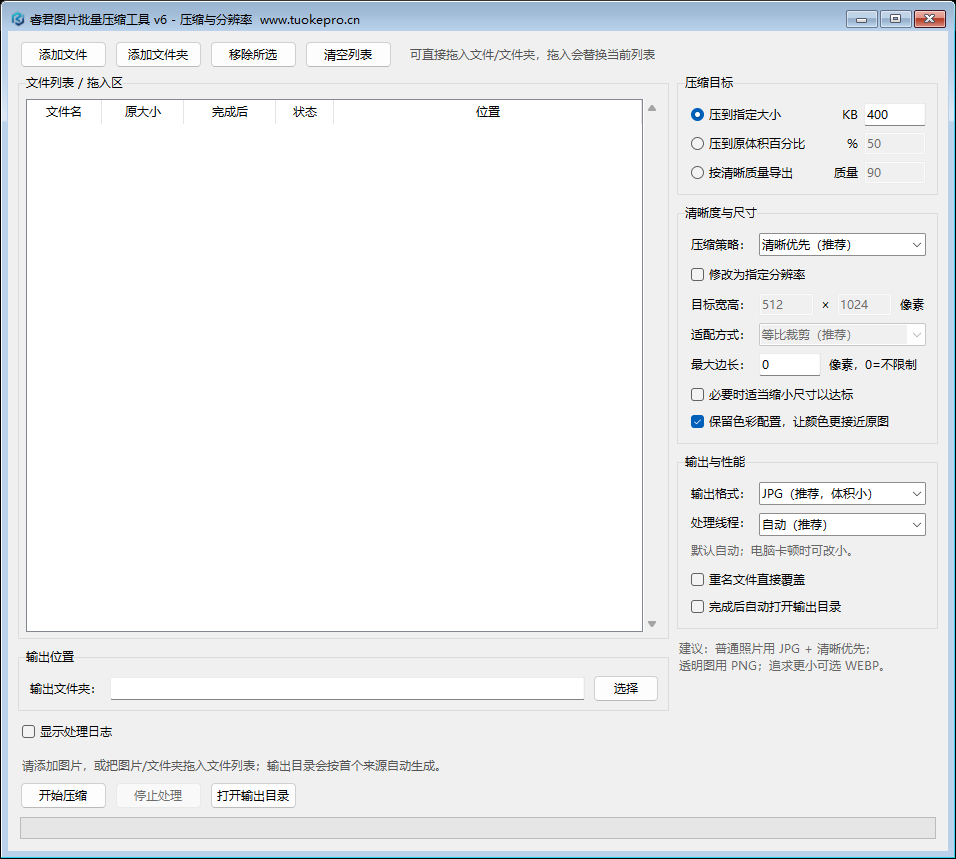Sort by the 文件名 column header
This screenshot has height=859, width=956.
(64, 112)
